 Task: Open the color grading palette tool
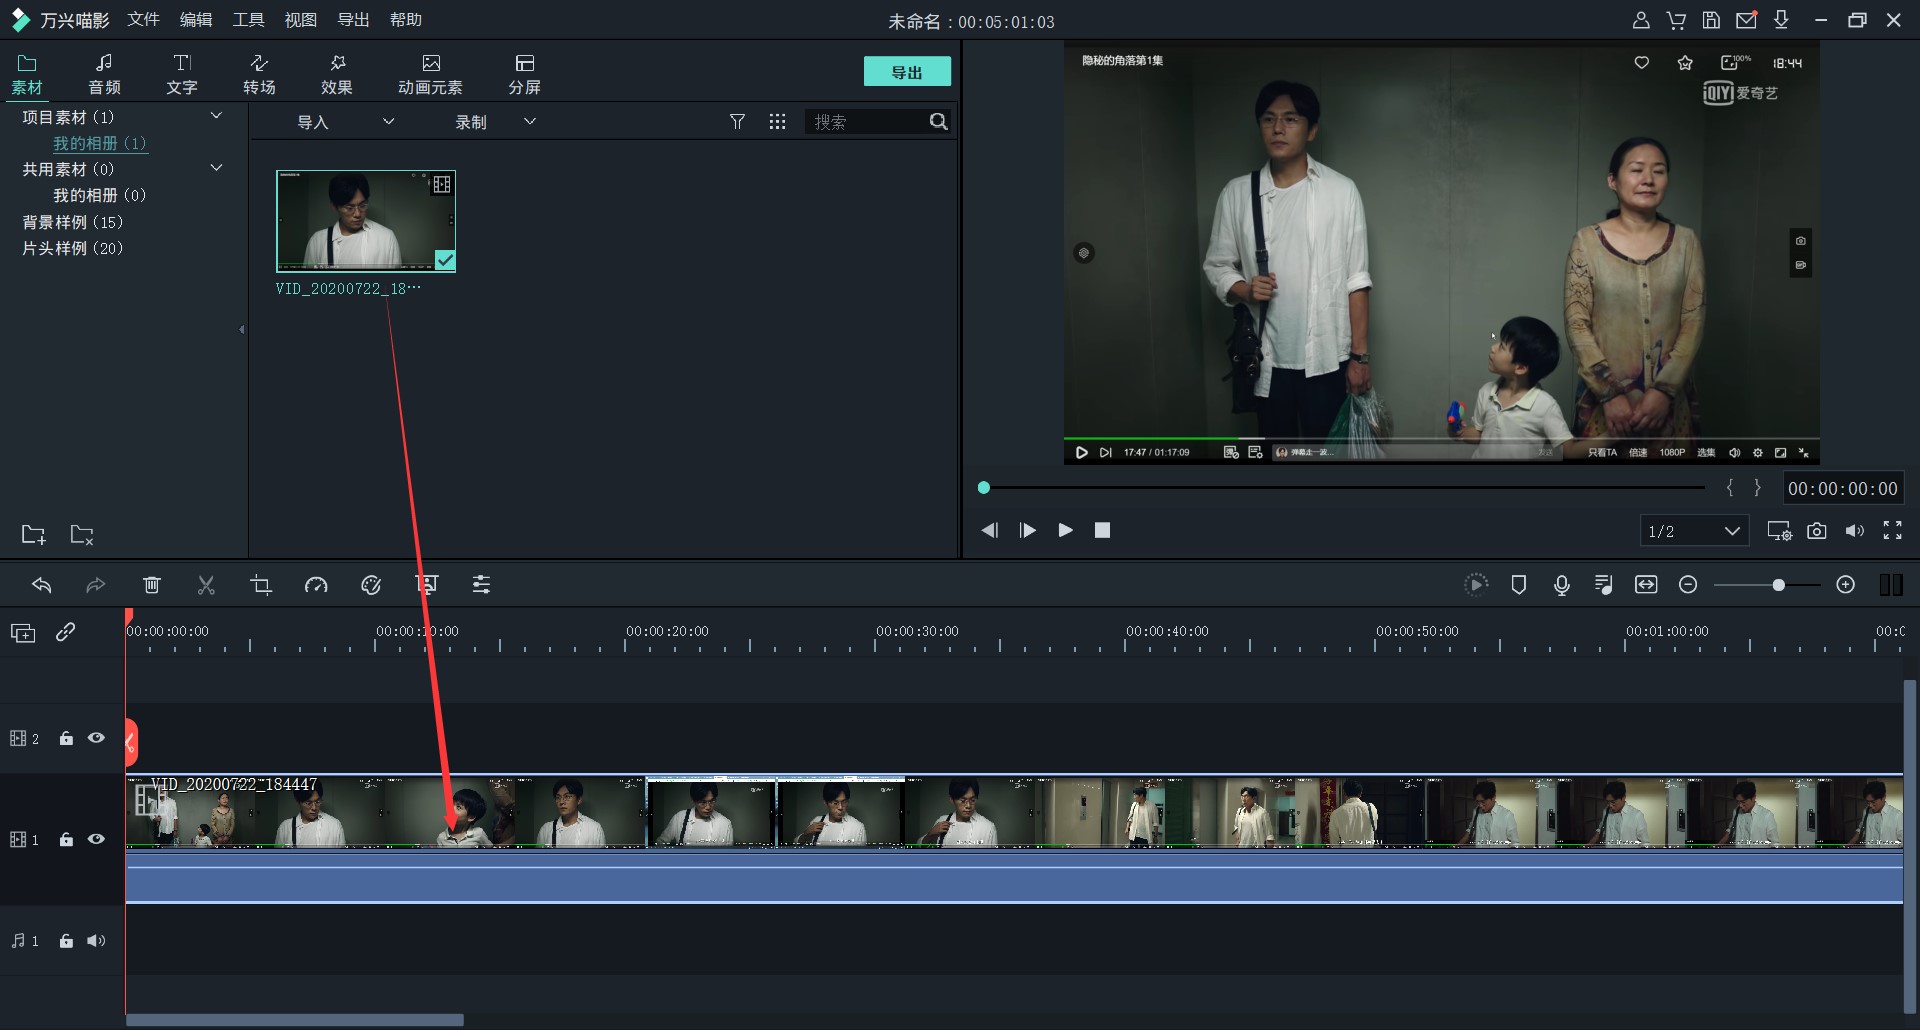tap(371, 585)
